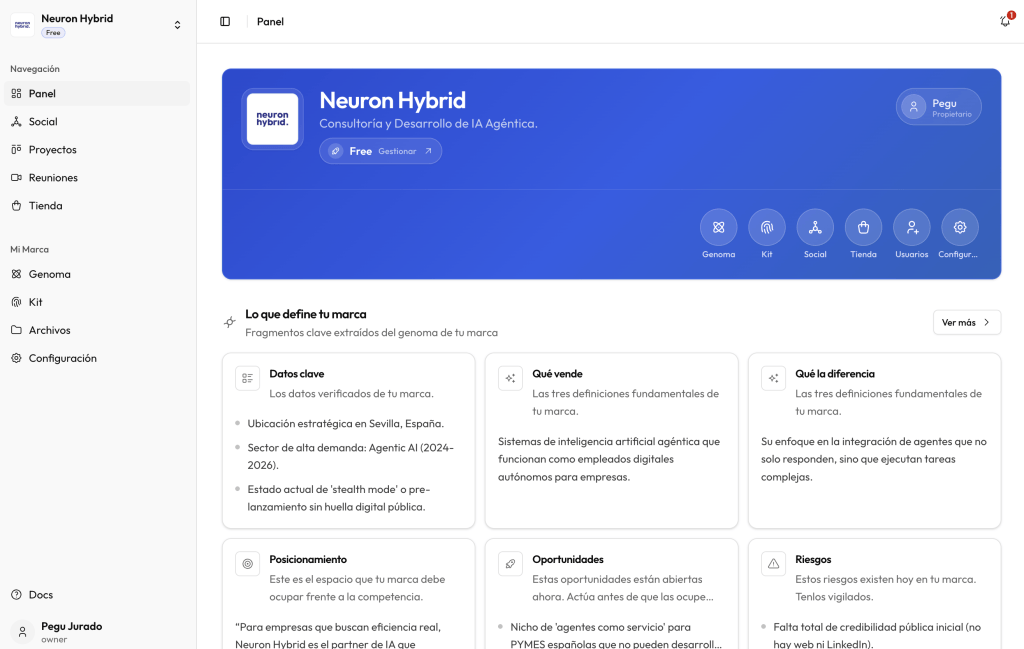Open the Genoma quick action in the banner
Image resolution: width=1024 pixels, height=649 pixels.
tap(718, 227)
